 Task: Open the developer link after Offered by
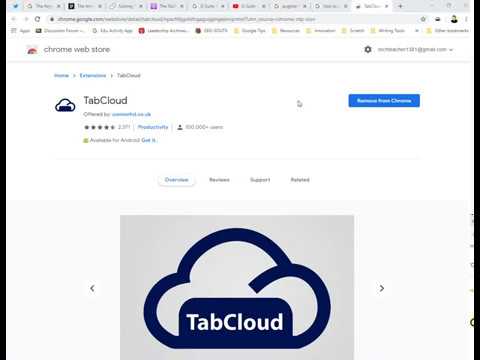click(x=131, y=114)
